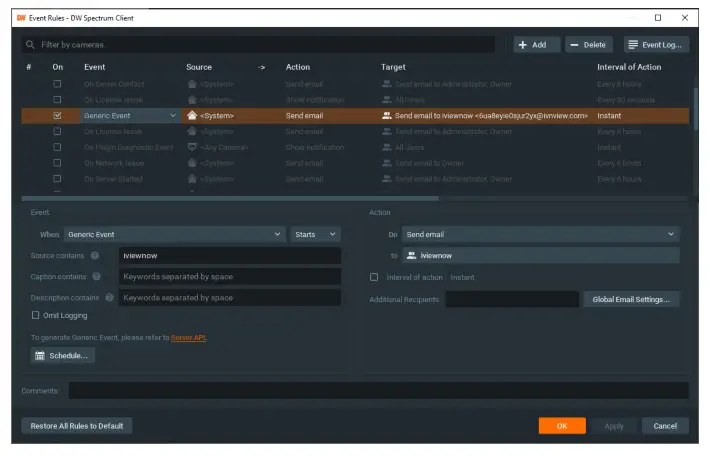Click the Add rule button
Screen dimensions: 710x456
tap(537, 45)
